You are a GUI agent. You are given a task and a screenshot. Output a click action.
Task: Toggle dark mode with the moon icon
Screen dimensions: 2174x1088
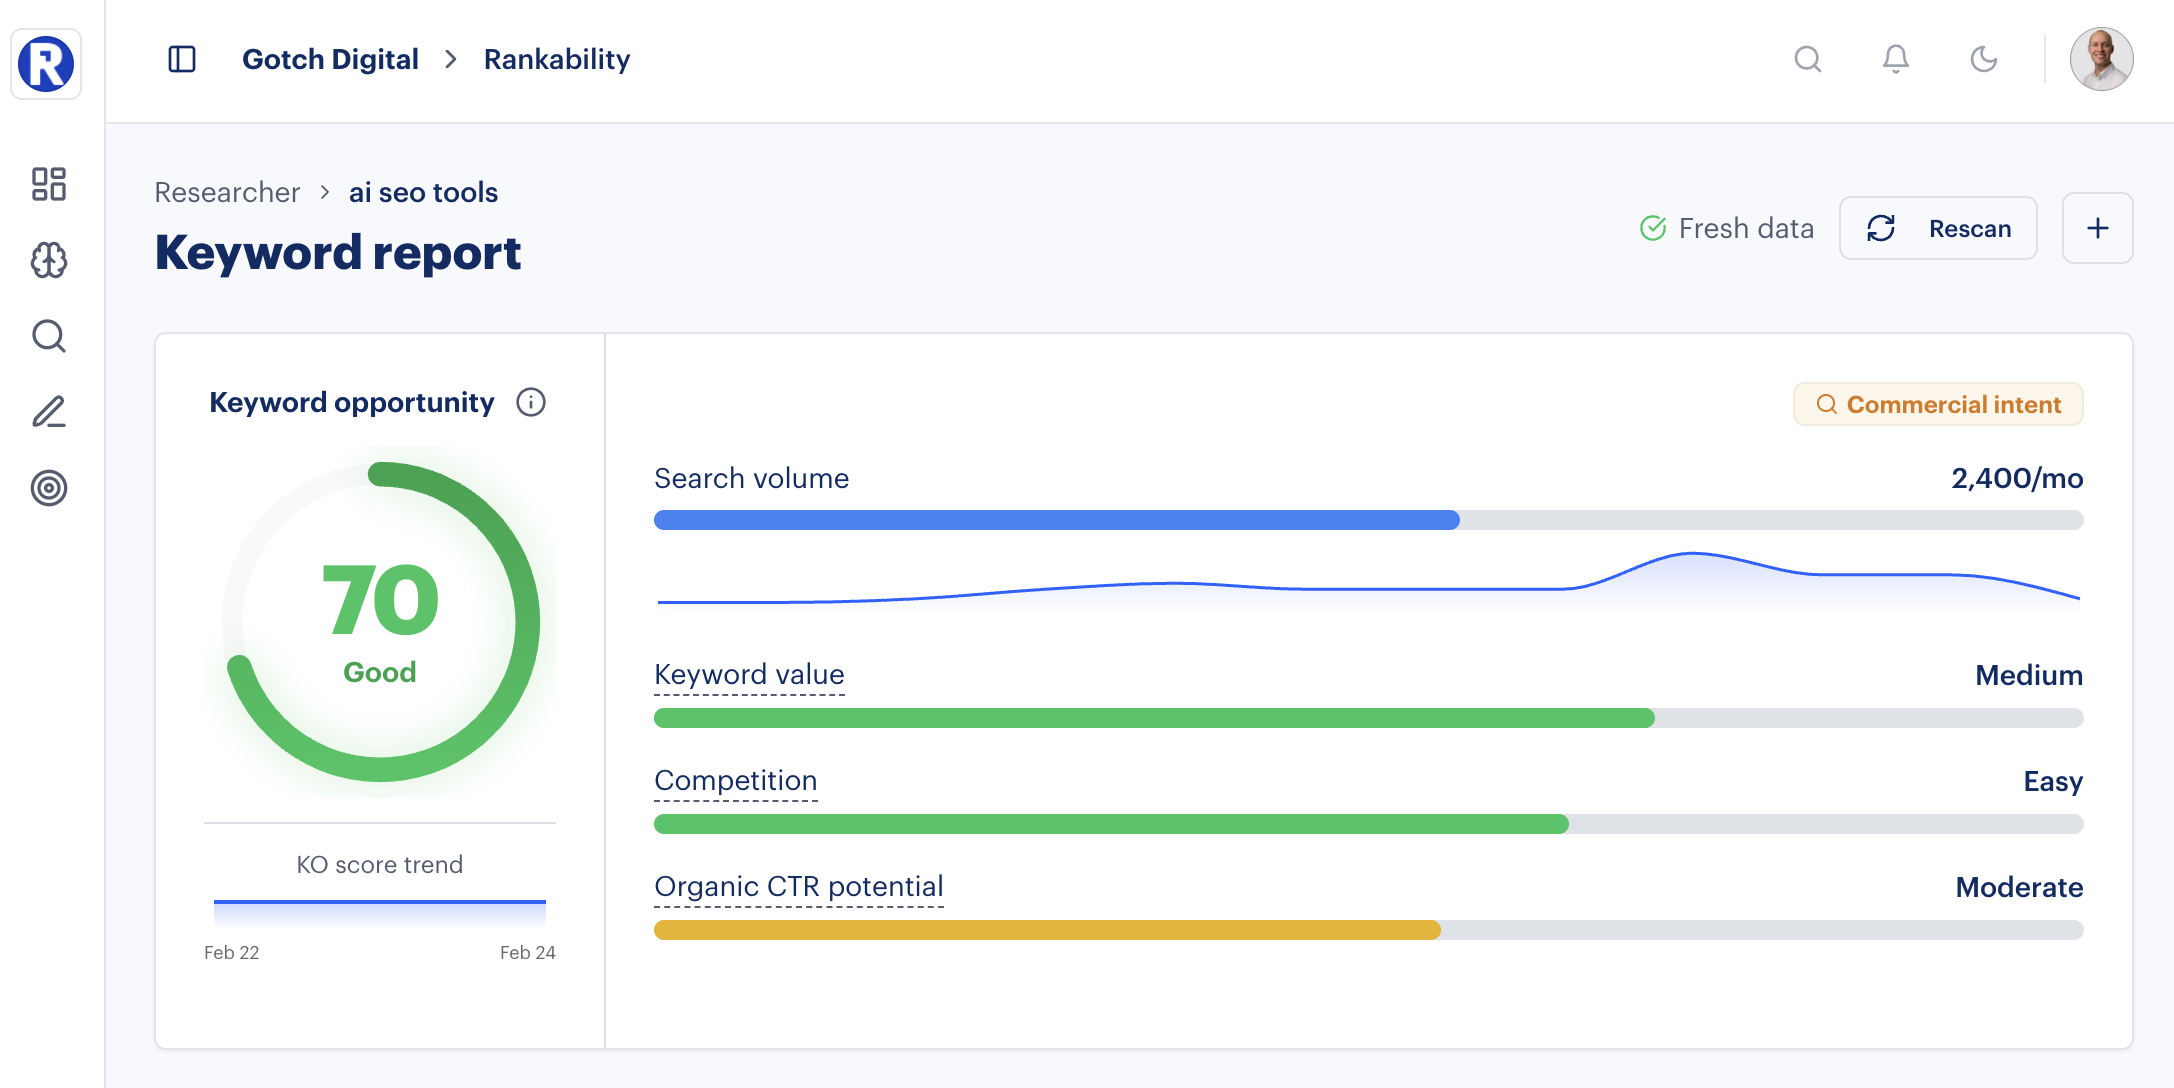pyautogui.click(x=1983, y=59)
